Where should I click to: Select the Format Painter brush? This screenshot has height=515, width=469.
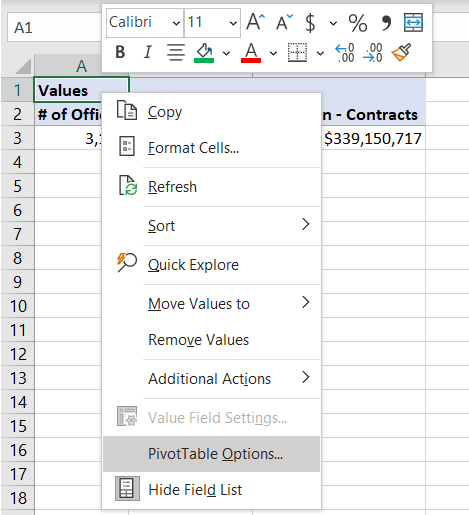[401, 52]
